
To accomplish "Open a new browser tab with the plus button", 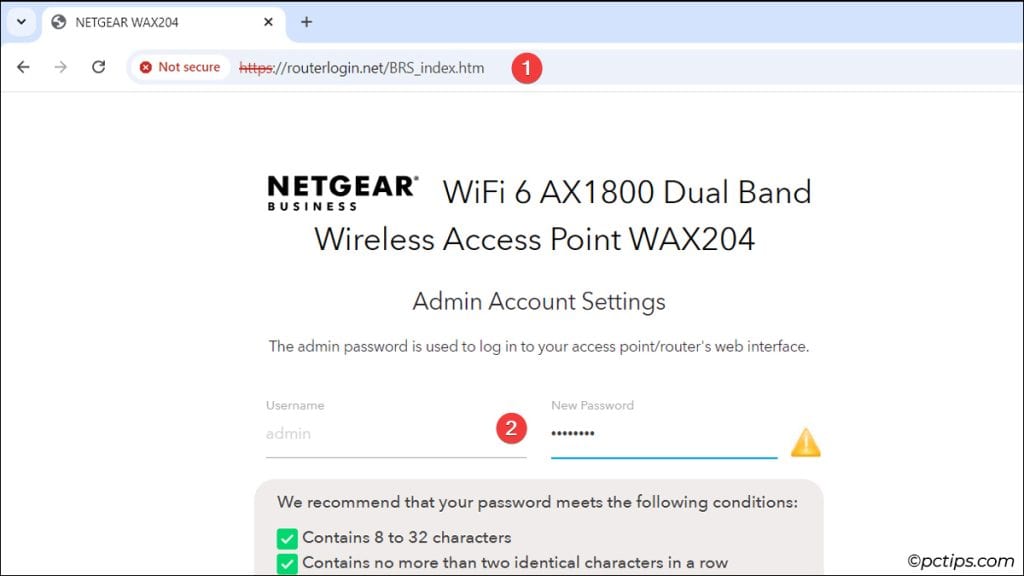I will coord(306,21).
